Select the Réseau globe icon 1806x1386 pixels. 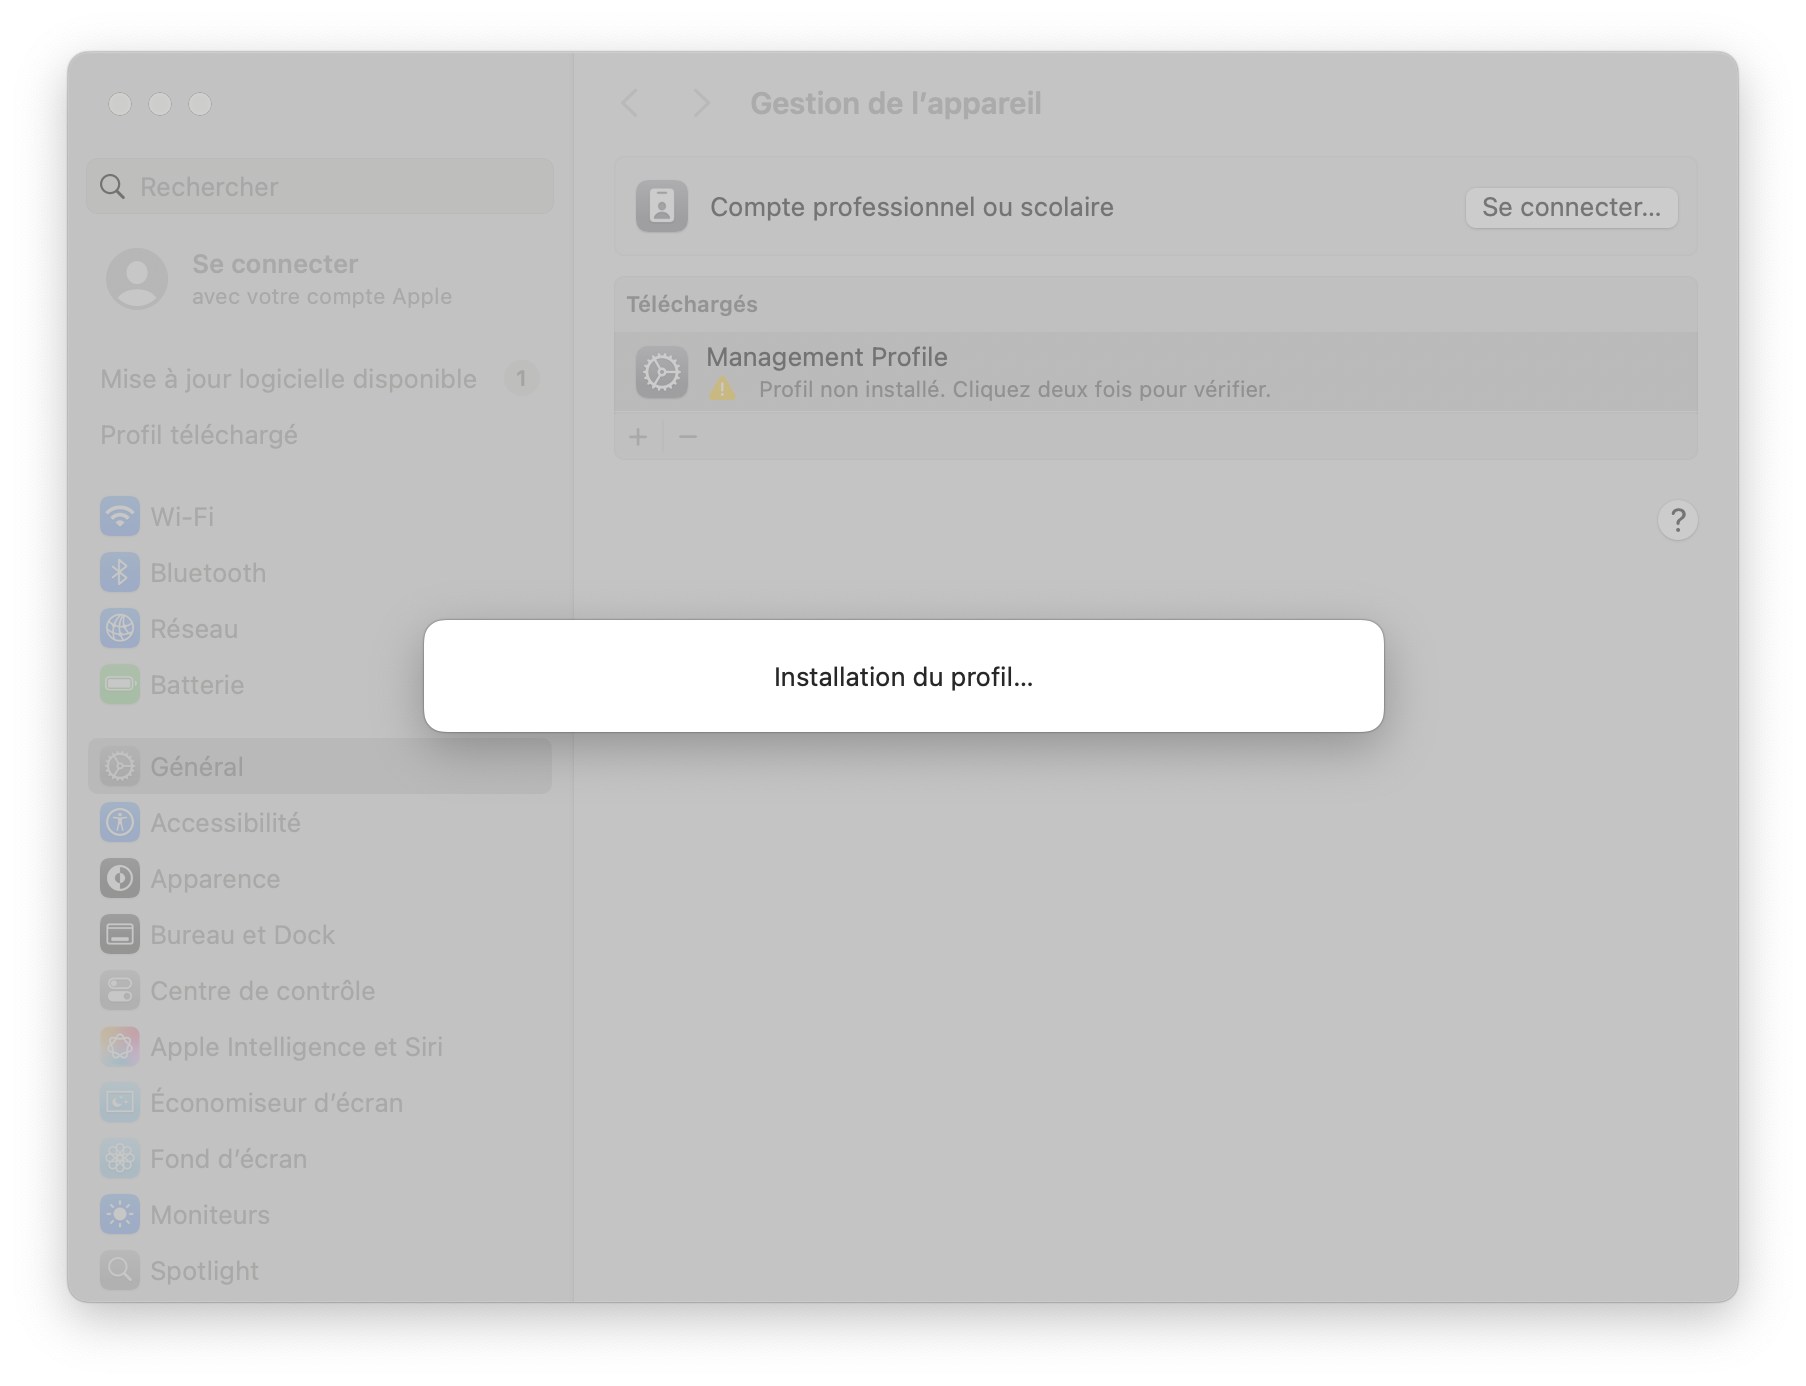click(x=120, y=629)
